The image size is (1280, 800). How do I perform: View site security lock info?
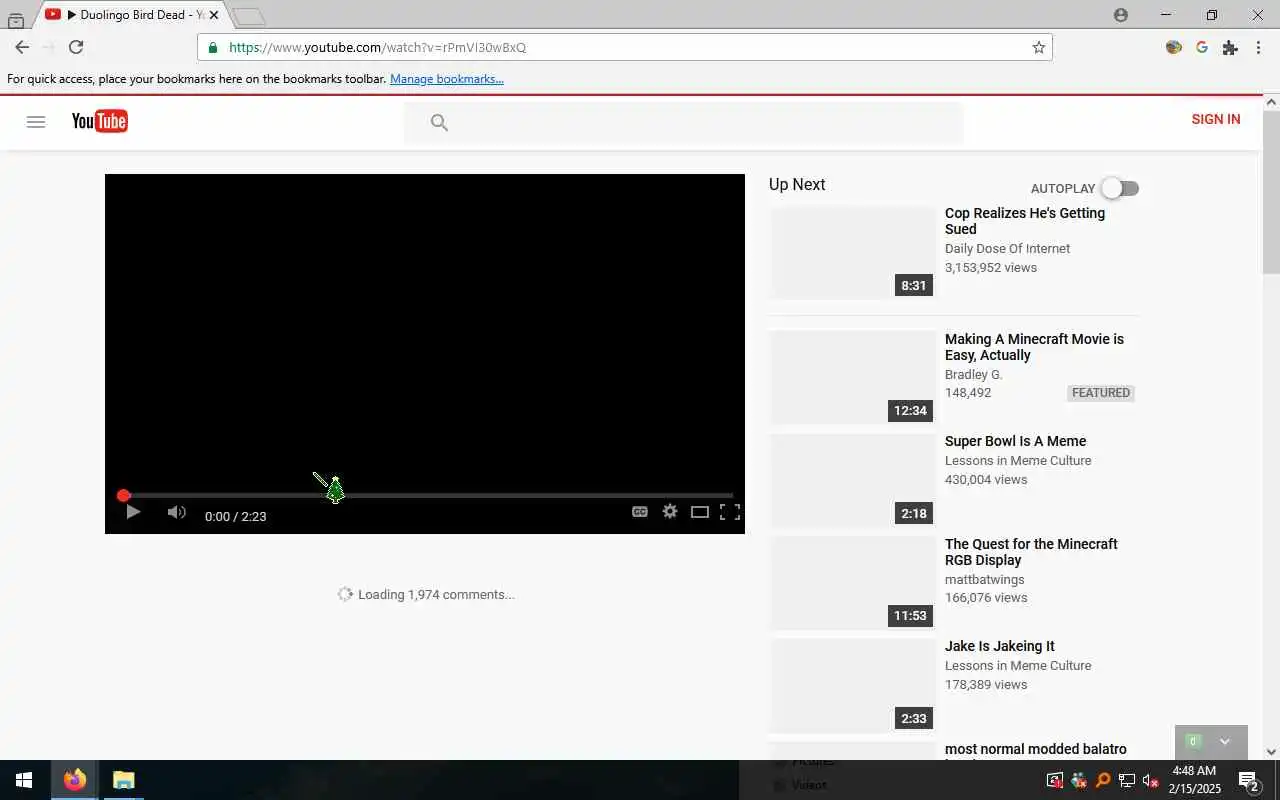(x=212, y=47)
